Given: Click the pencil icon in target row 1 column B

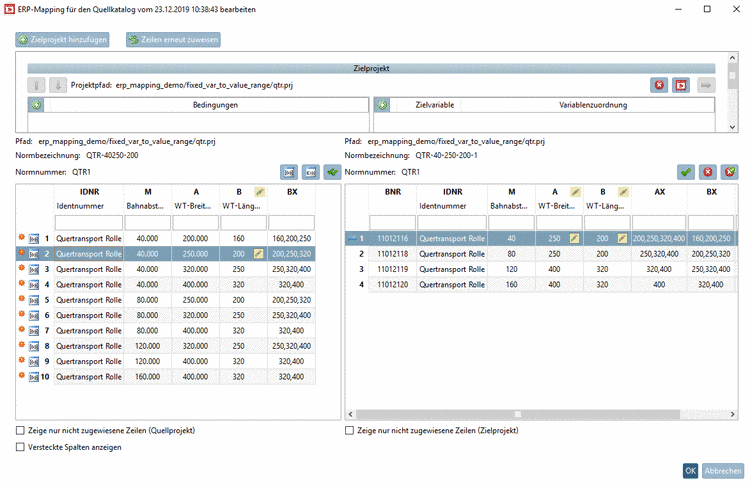Looking at the screenshot, I should [x=623, y=239].
